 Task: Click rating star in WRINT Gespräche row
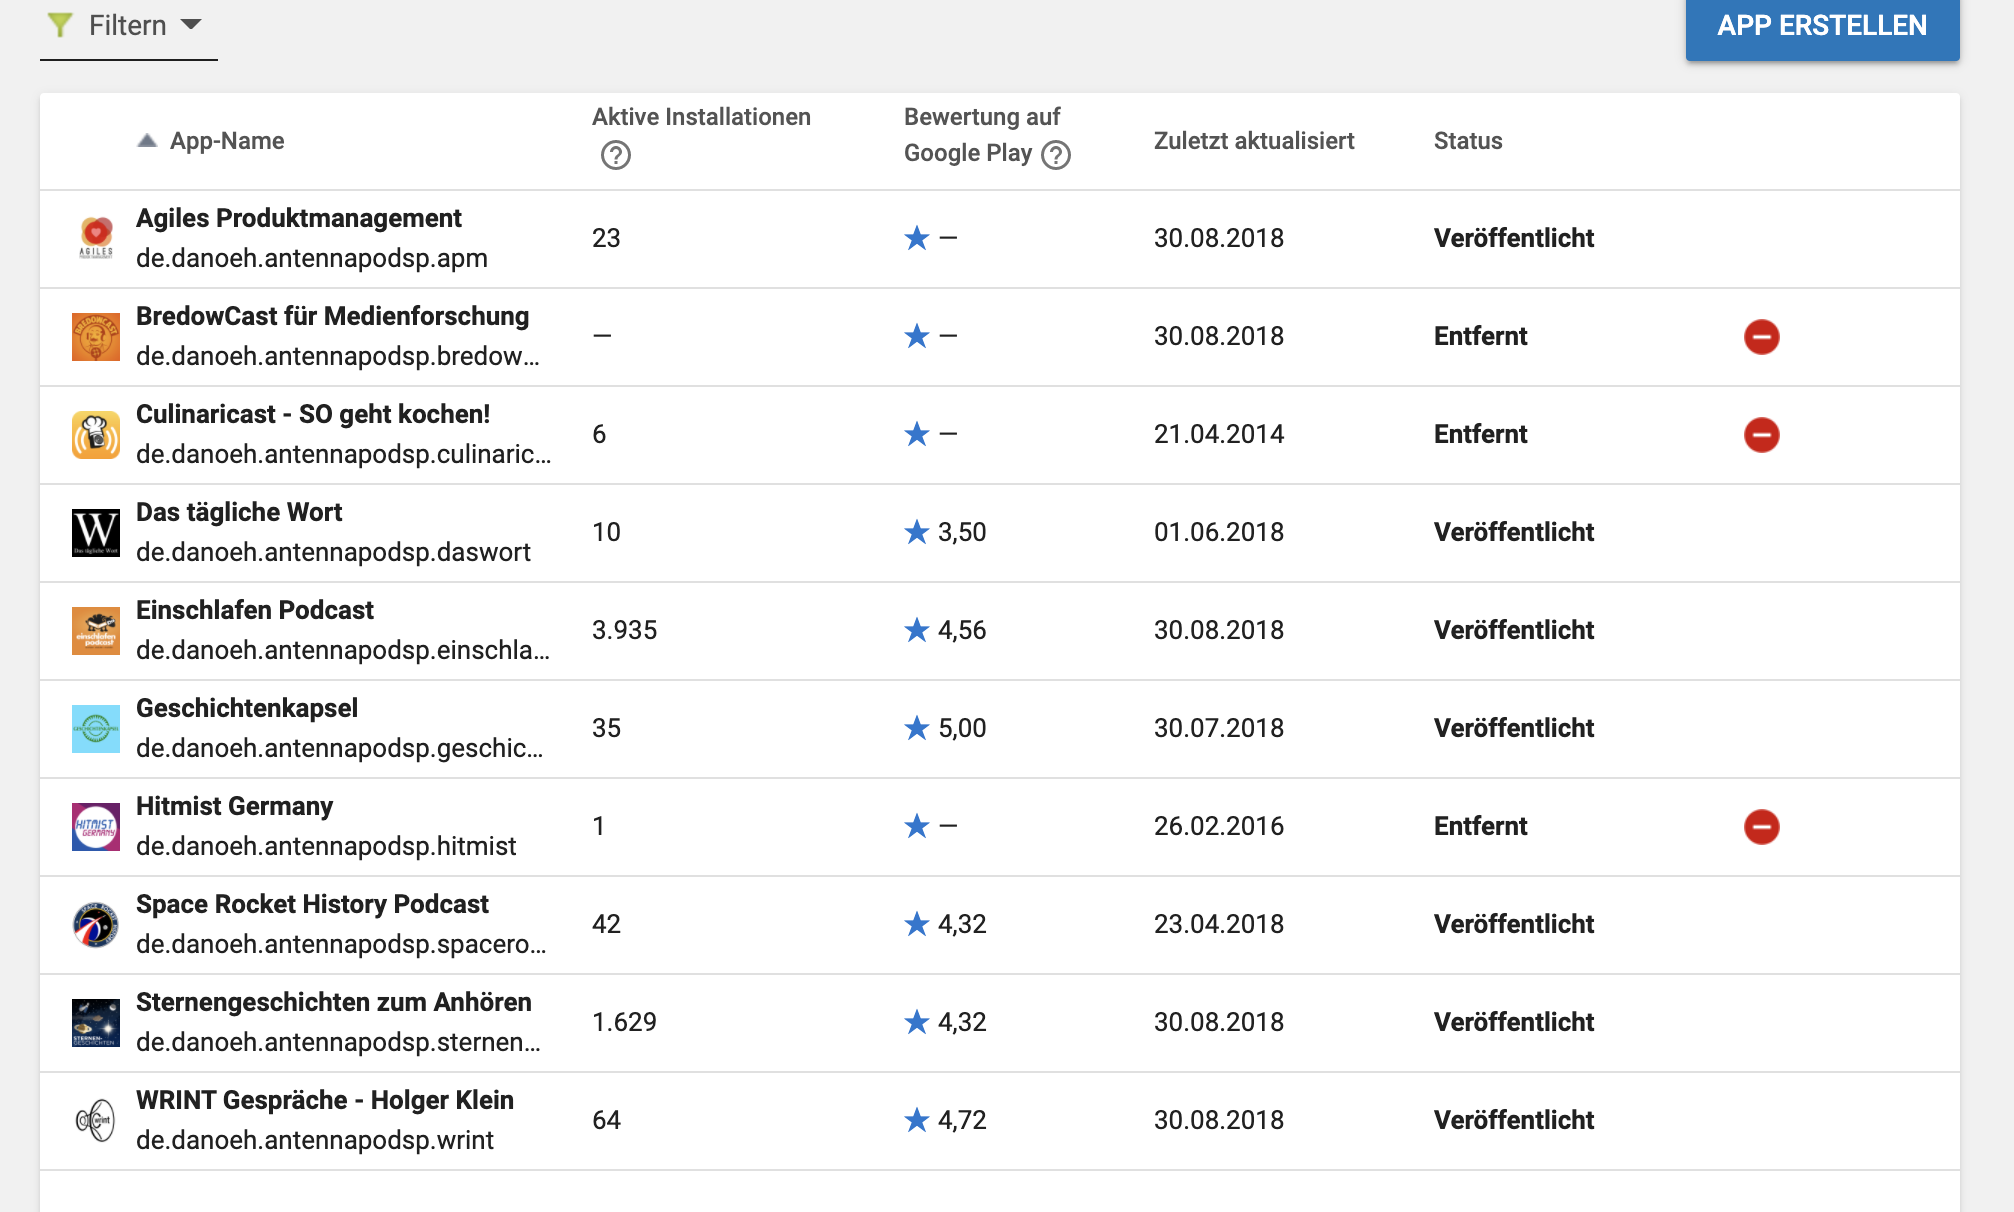point(917,1119)
